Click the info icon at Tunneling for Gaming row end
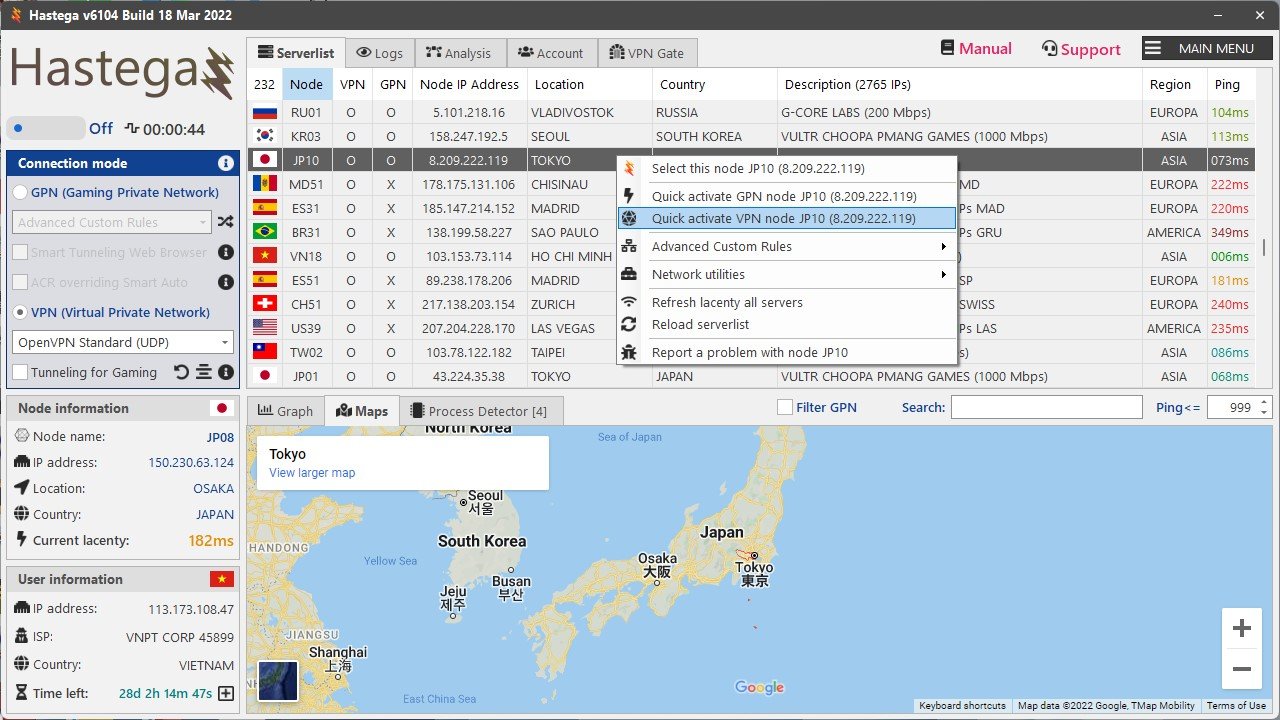 point(226,372)
